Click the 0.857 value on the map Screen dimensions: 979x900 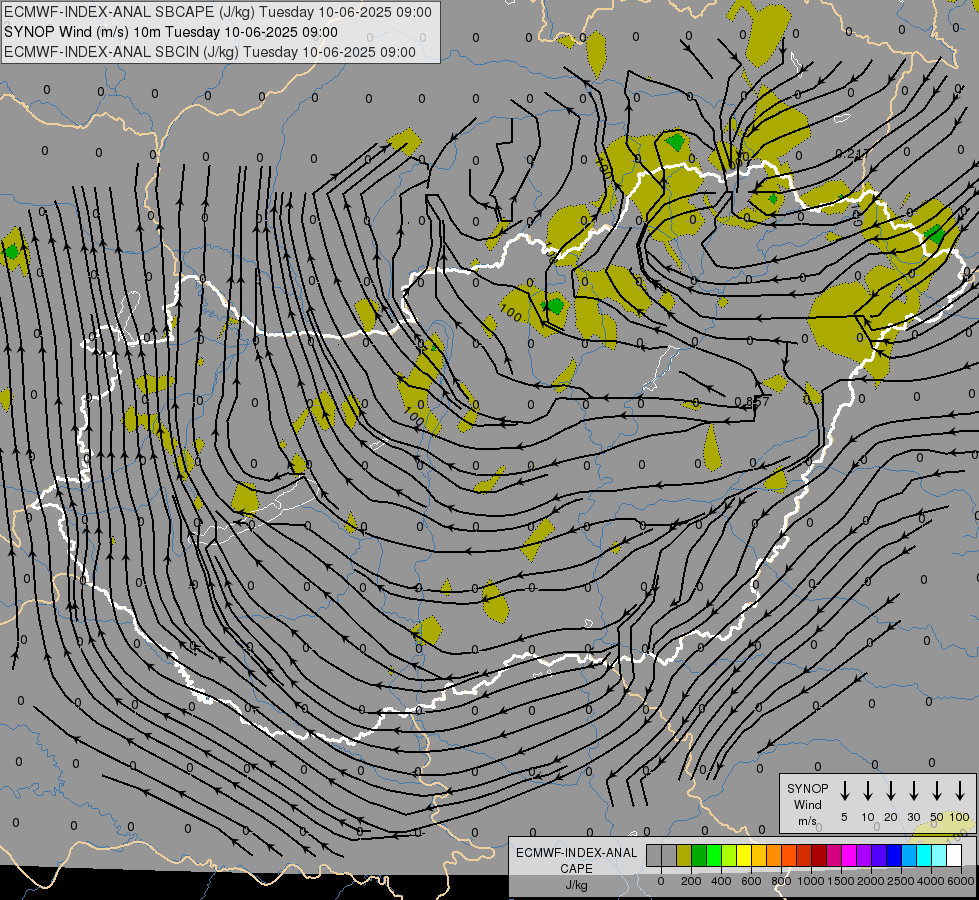pyautogui.click(x=752, y=402)
